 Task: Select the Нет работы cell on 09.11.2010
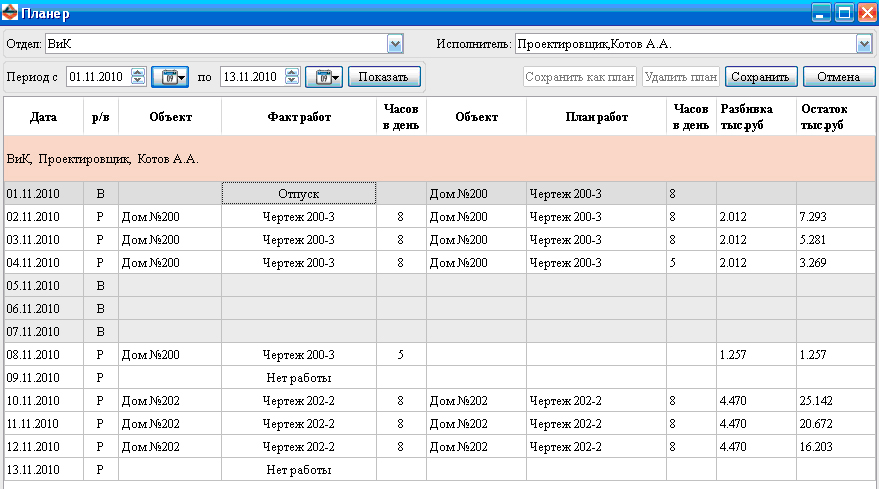point(299,378)
